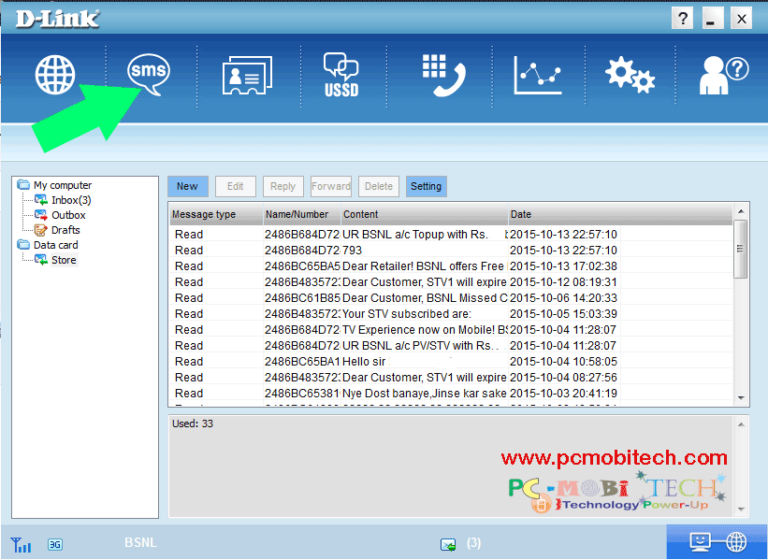
Task: Select 'Dear Retailer! BSNL offers Free' message
Action: (x=451, y=266)
